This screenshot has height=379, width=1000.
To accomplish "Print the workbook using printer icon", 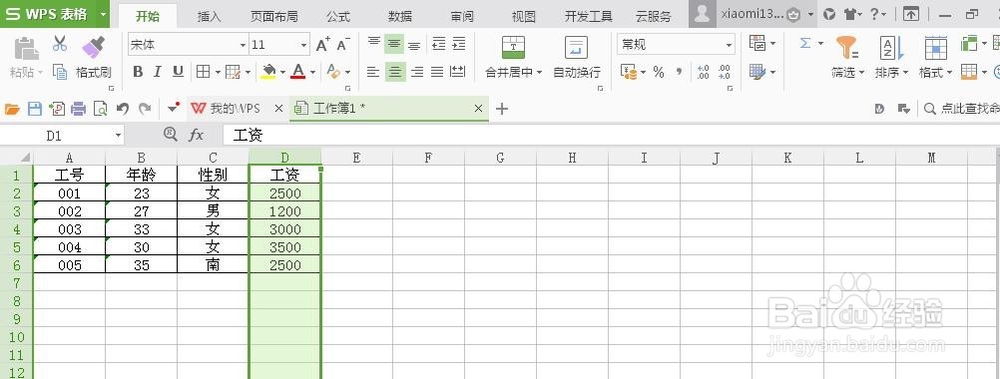I will (78, 109).
